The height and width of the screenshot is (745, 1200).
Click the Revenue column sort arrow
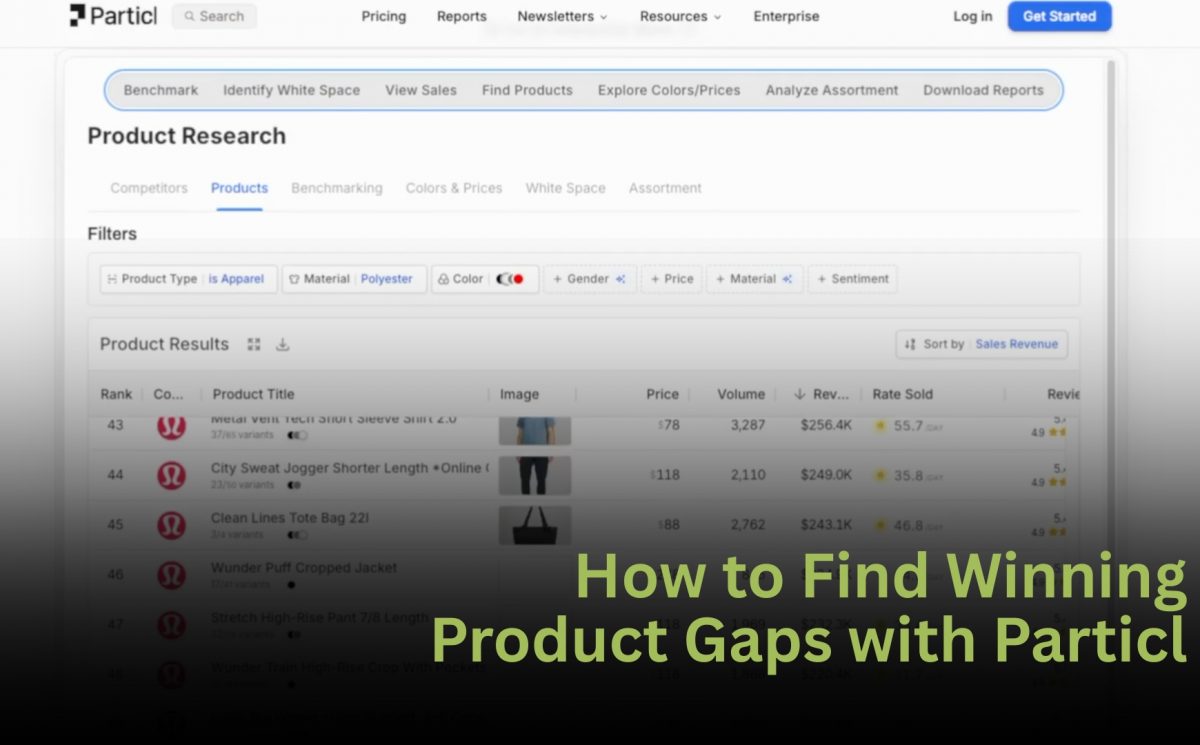click(x=799, y=394)
